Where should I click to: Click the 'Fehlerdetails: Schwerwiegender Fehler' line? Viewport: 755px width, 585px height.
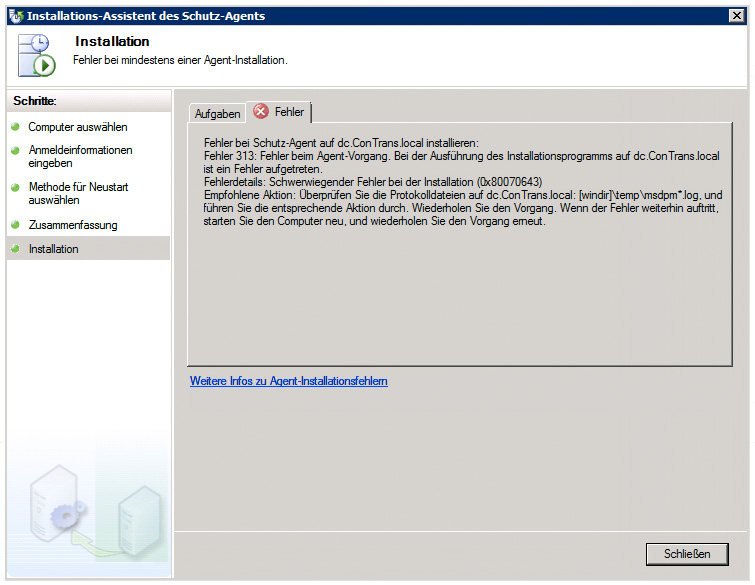(373, 182)
